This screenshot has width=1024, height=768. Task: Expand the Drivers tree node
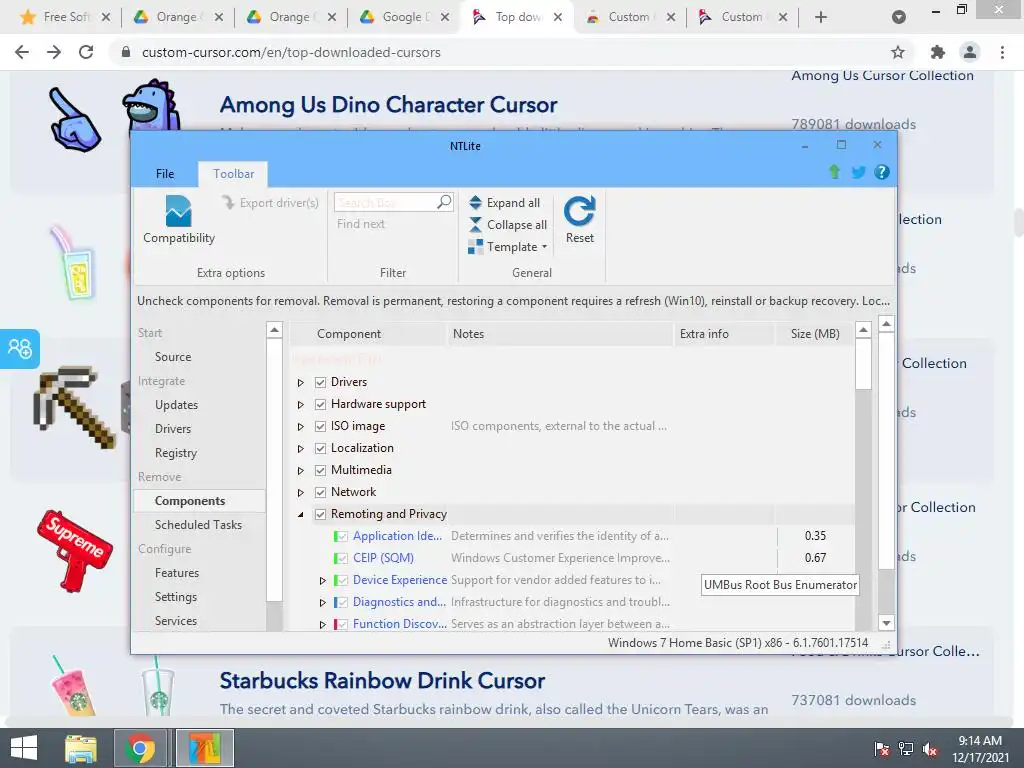tap(300, 383)
